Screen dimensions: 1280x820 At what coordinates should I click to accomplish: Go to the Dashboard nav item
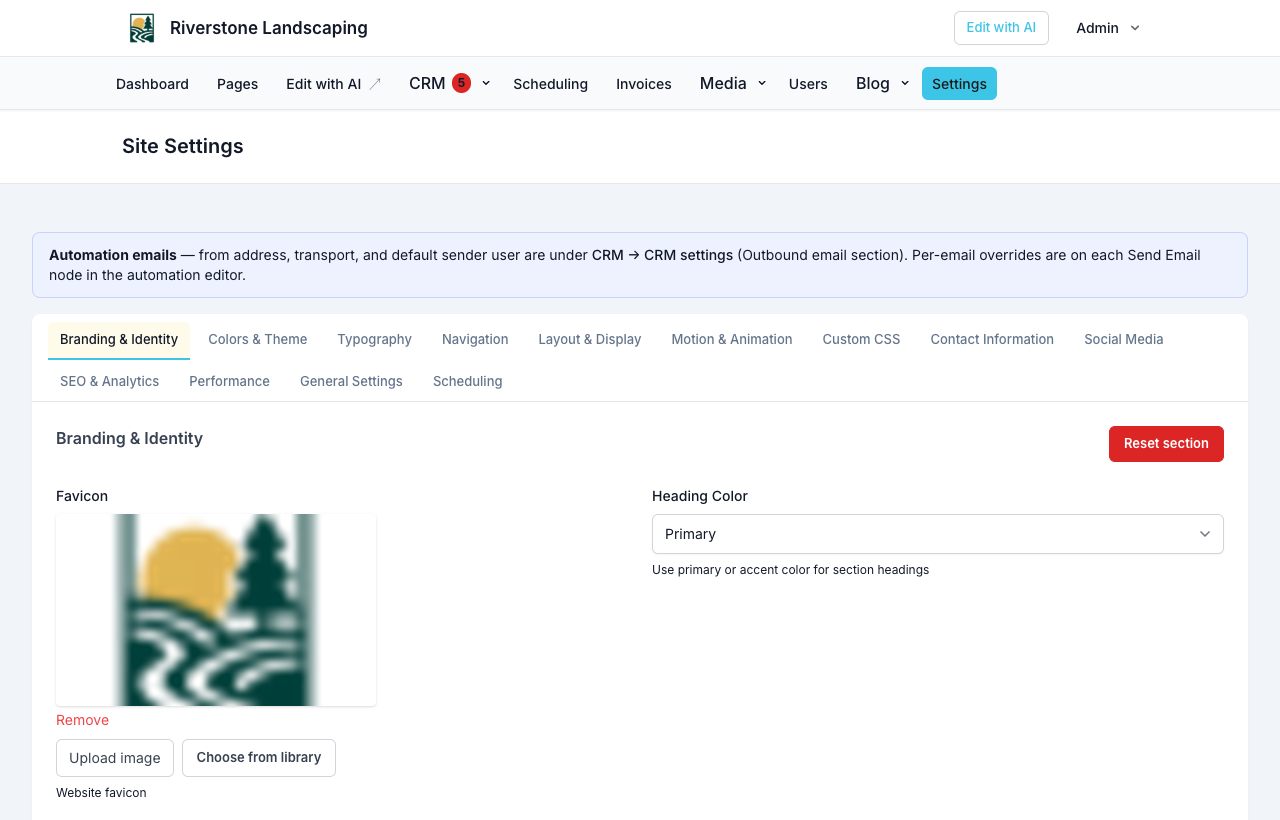click(152, 84)
